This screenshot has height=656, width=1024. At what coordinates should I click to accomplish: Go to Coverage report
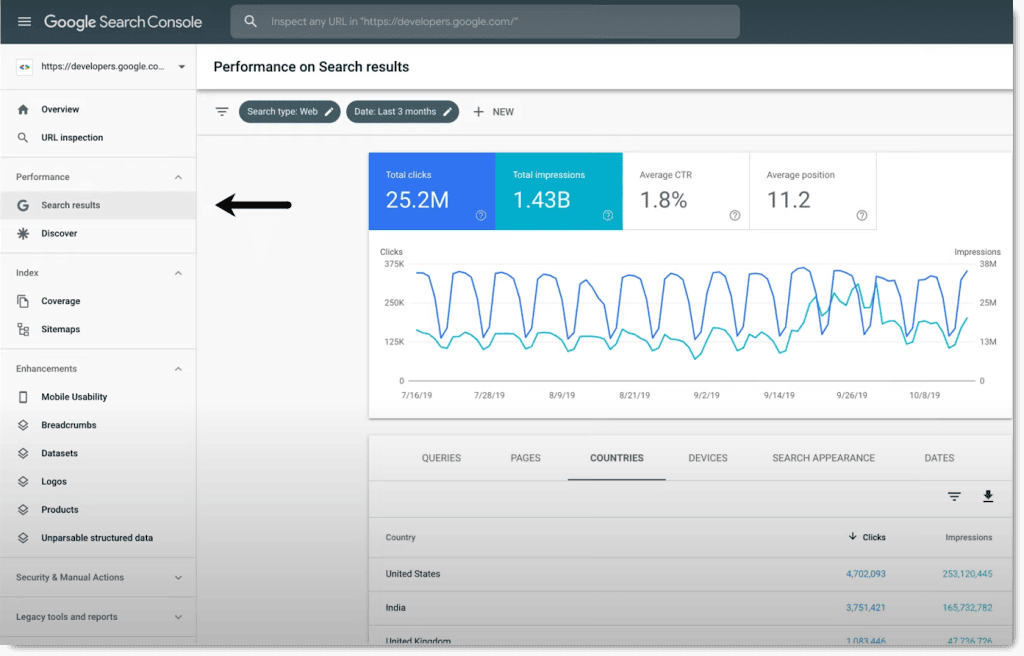[x=98, y=301]
